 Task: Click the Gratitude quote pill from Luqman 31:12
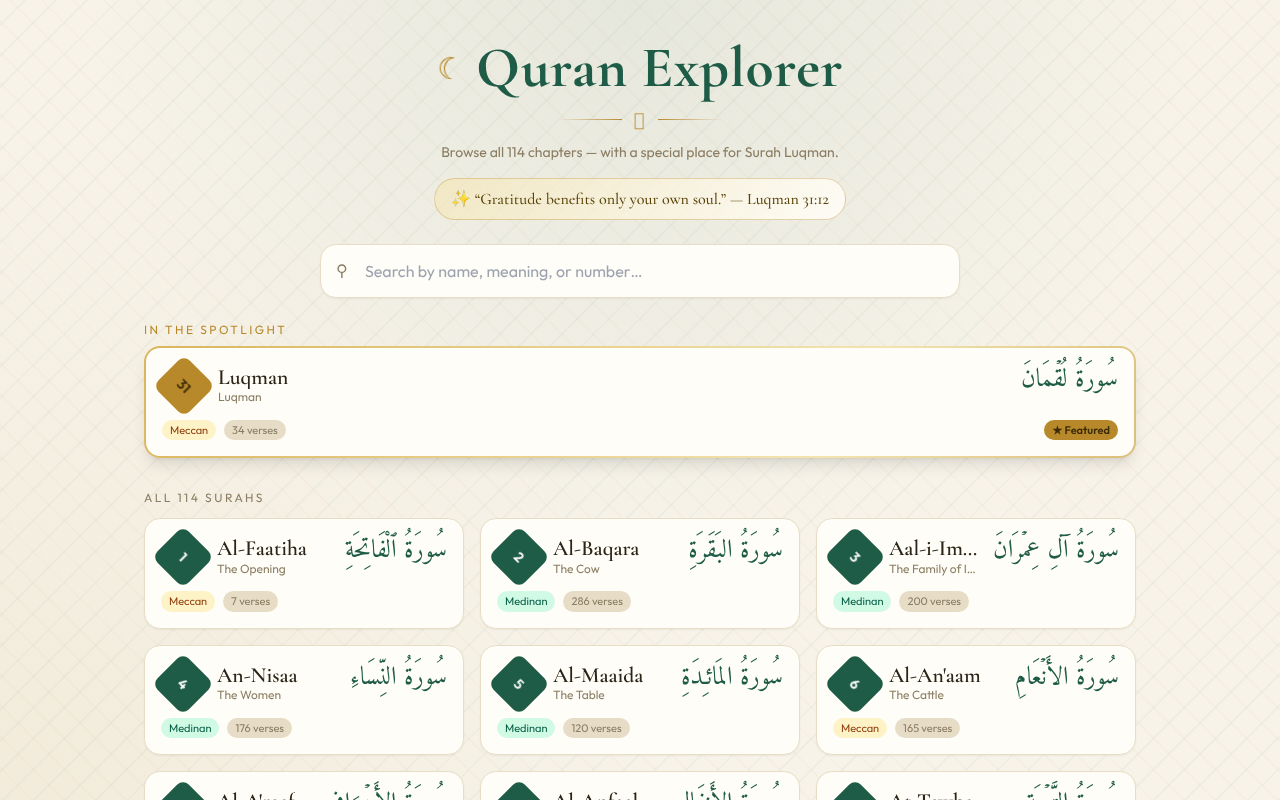640,199
